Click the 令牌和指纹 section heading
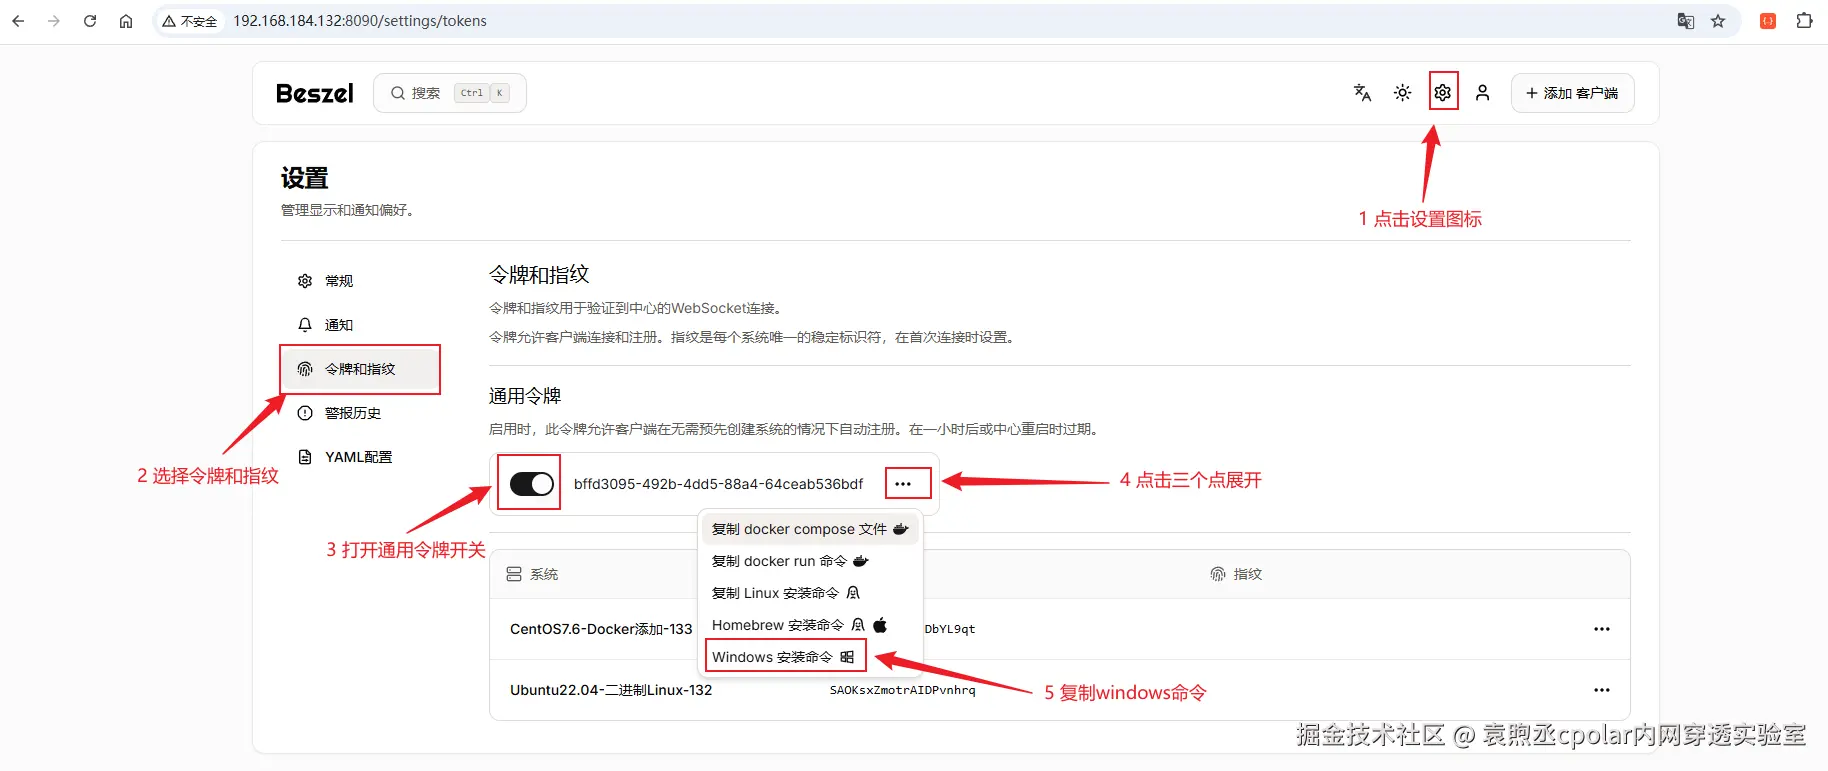This screenshot has height=771, width=1828. 539,274
